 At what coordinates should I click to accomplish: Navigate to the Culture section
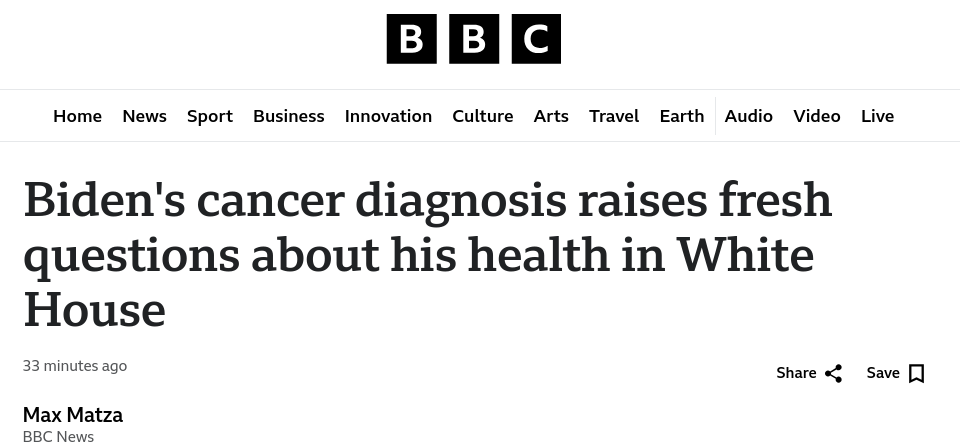click(482, 116)
